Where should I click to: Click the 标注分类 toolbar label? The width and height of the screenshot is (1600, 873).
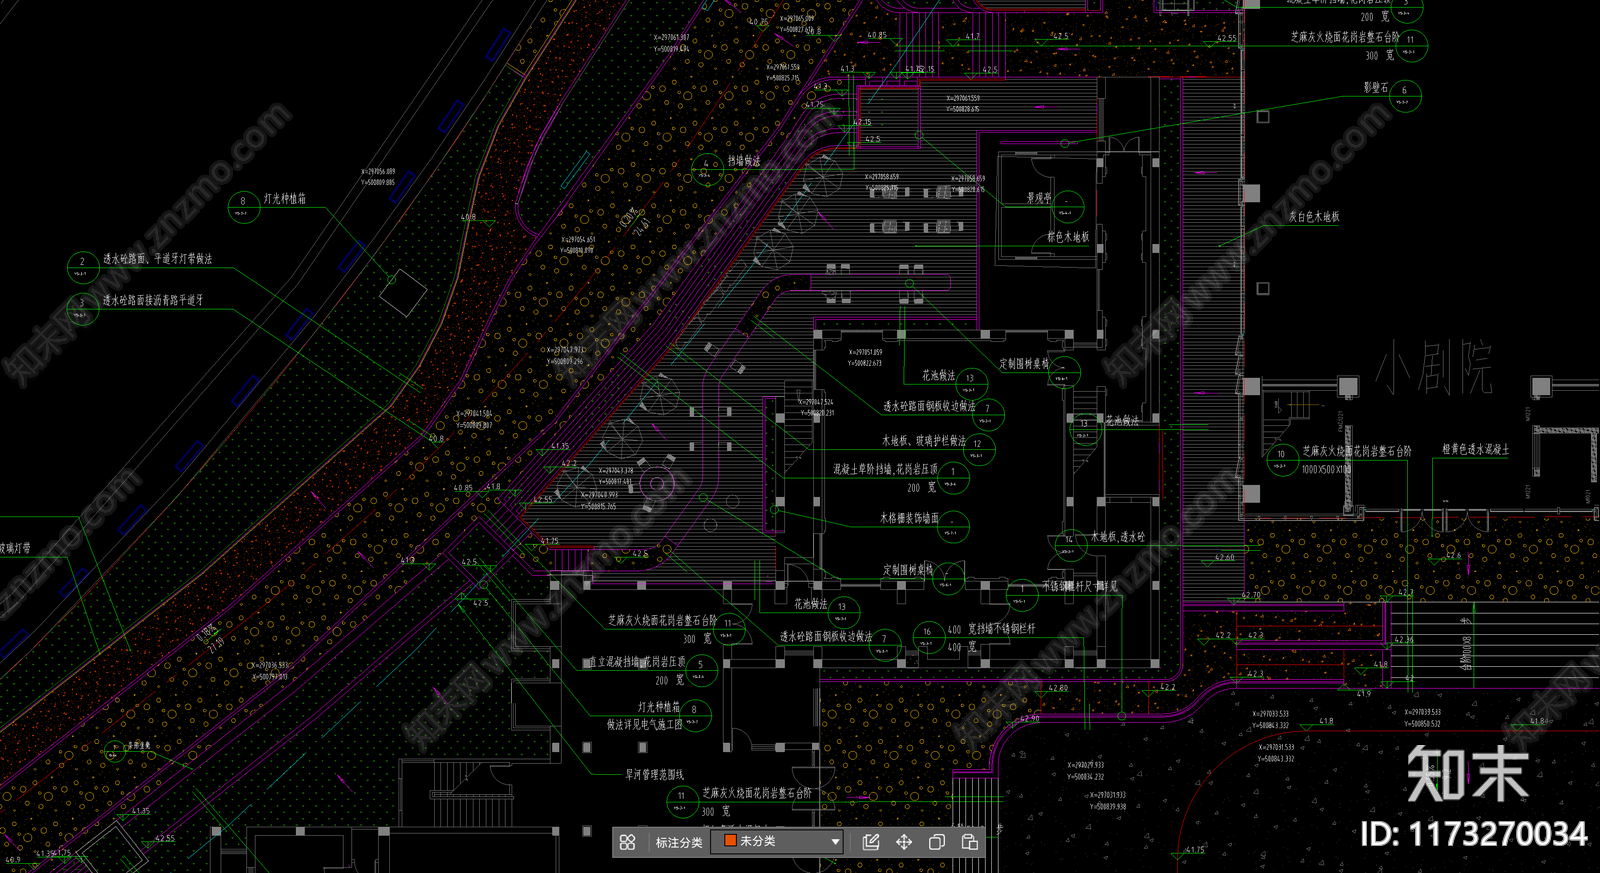coord(678,842)
